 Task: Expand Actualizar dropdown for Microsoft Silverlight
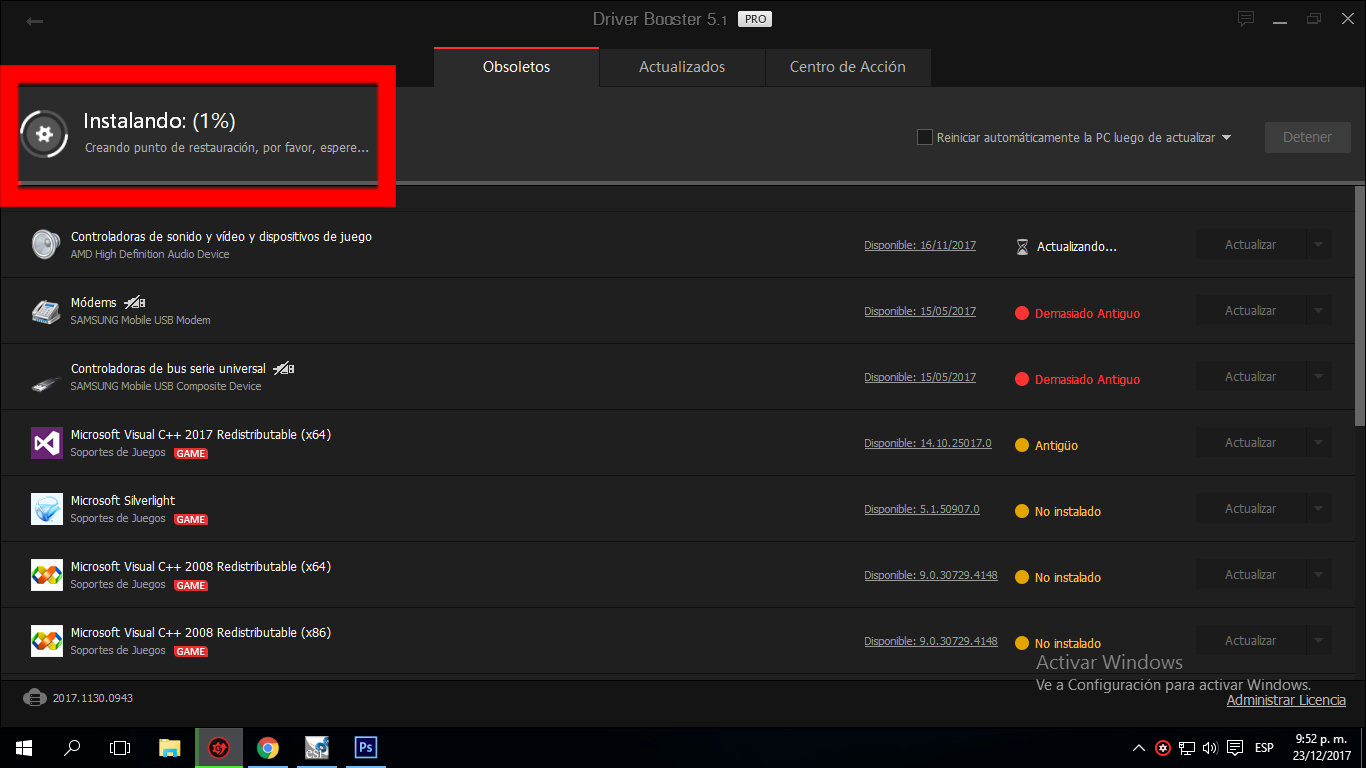[x=1318, y=509]
